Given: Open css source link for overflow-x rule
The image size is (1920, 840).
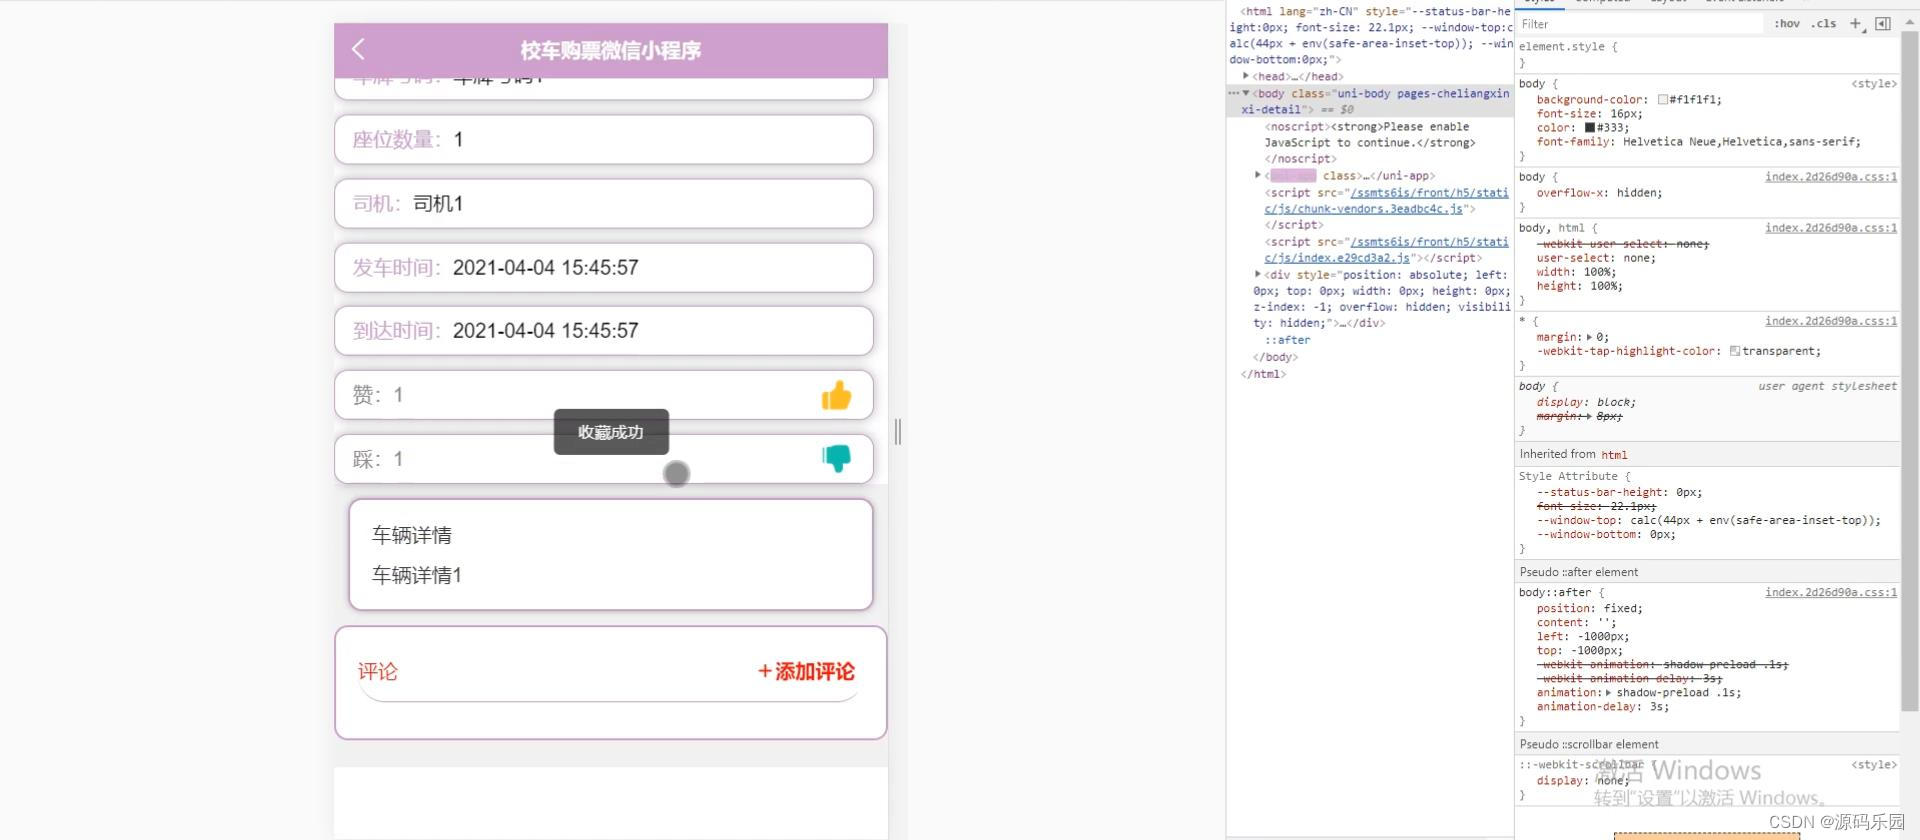Looking at the screenshot, I should [1830, 177].
